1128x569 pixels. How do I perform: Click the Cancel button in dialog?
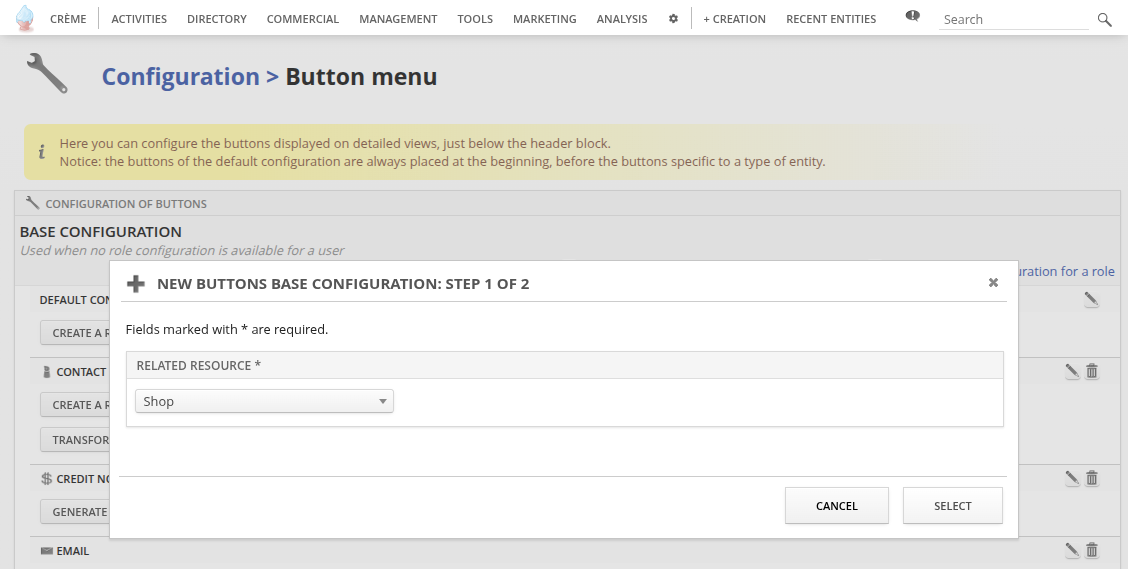[x=837, y=506]
